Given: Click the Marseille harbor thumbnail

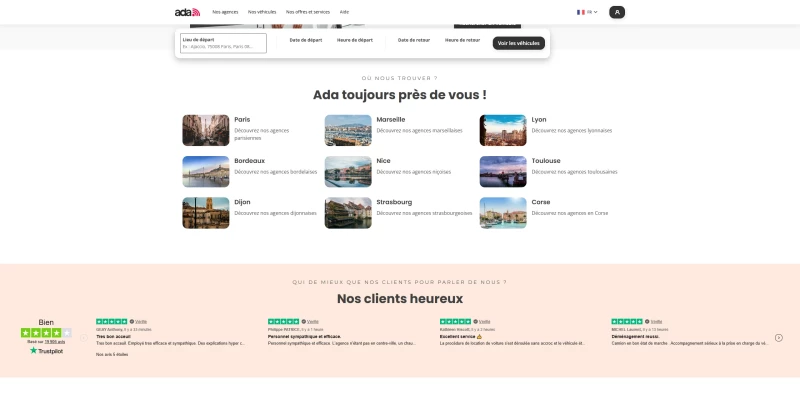Looking at the screenshot, I should (348, 130).
